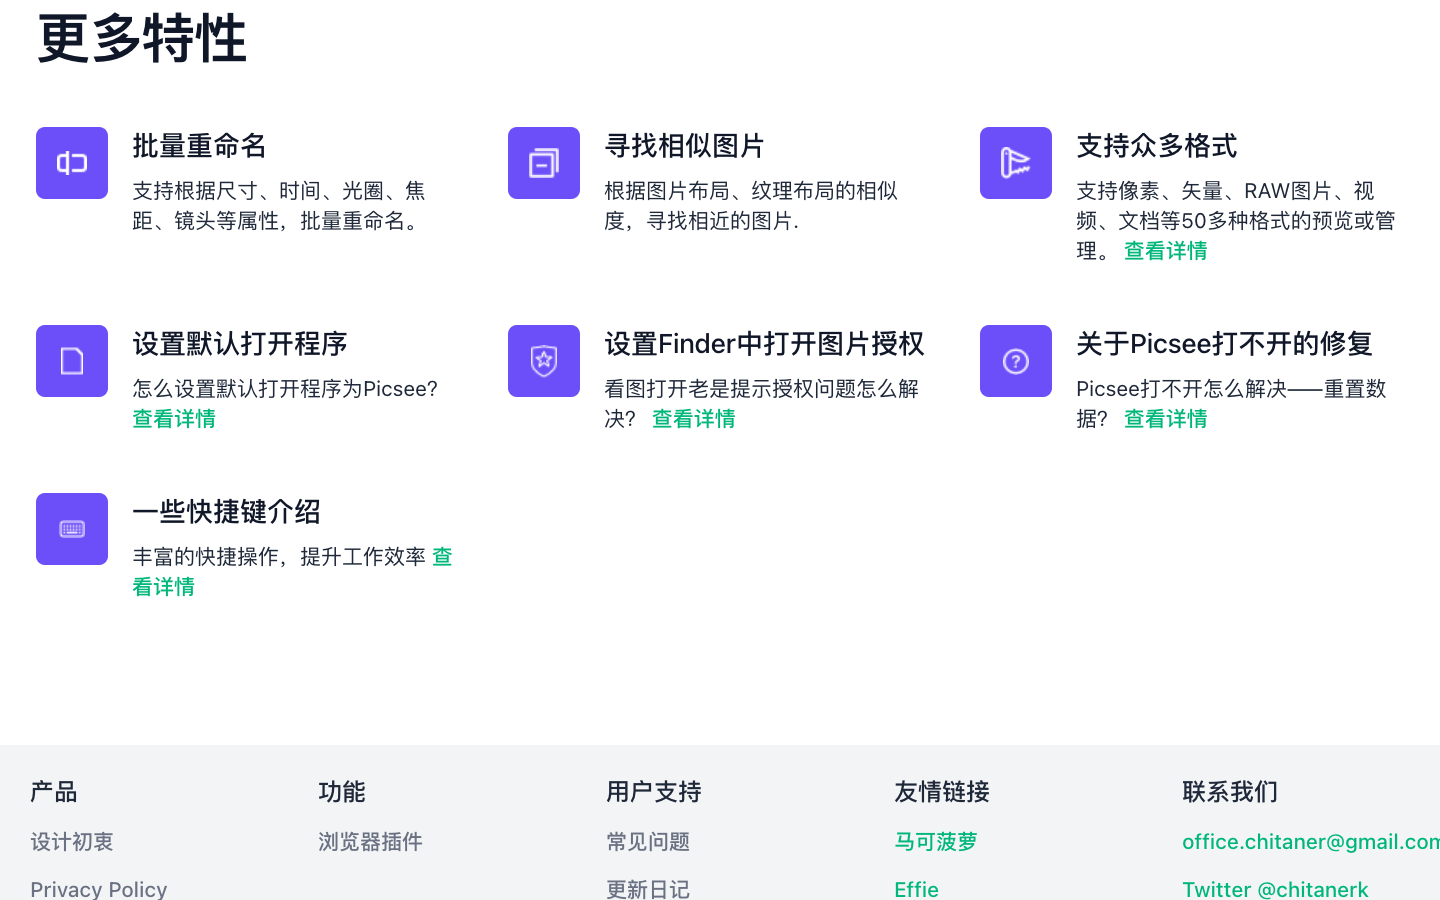Click the find similar images icon
This screenshot has width=1440, height=900.
(543, 163)
